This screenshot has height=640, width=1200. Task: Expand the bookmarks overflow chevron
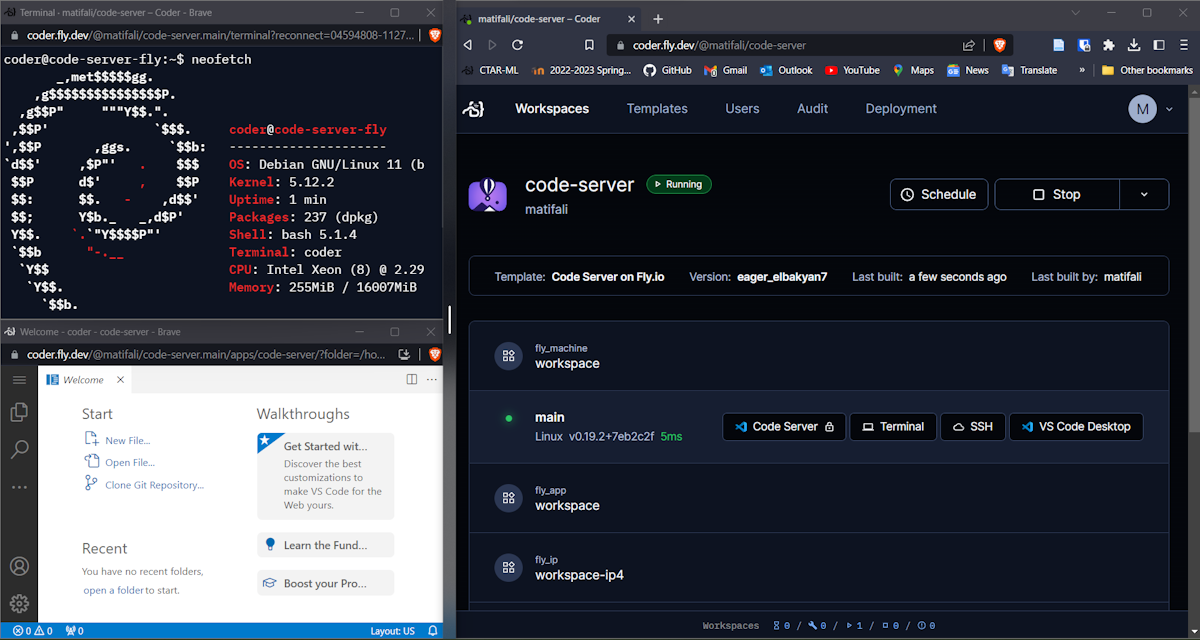coord(1083,70)
